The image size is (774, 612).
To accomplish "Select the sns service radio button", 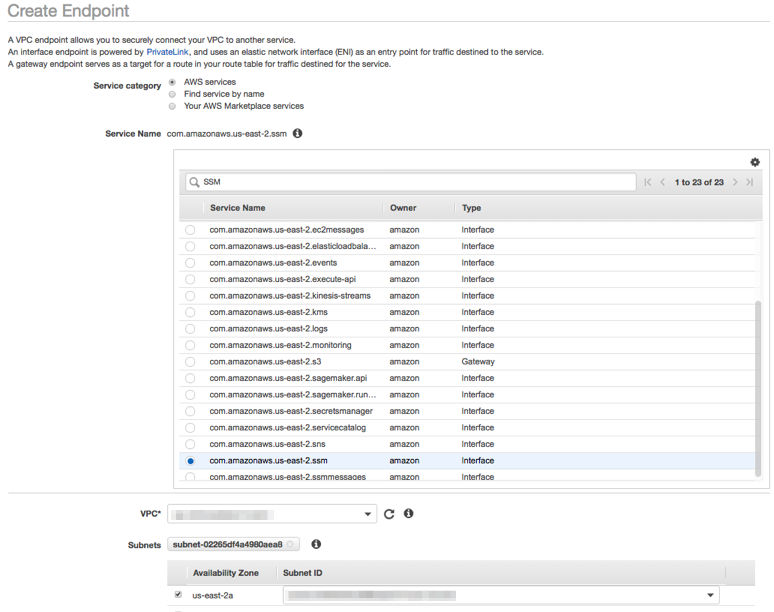I will tap(190, 444).
